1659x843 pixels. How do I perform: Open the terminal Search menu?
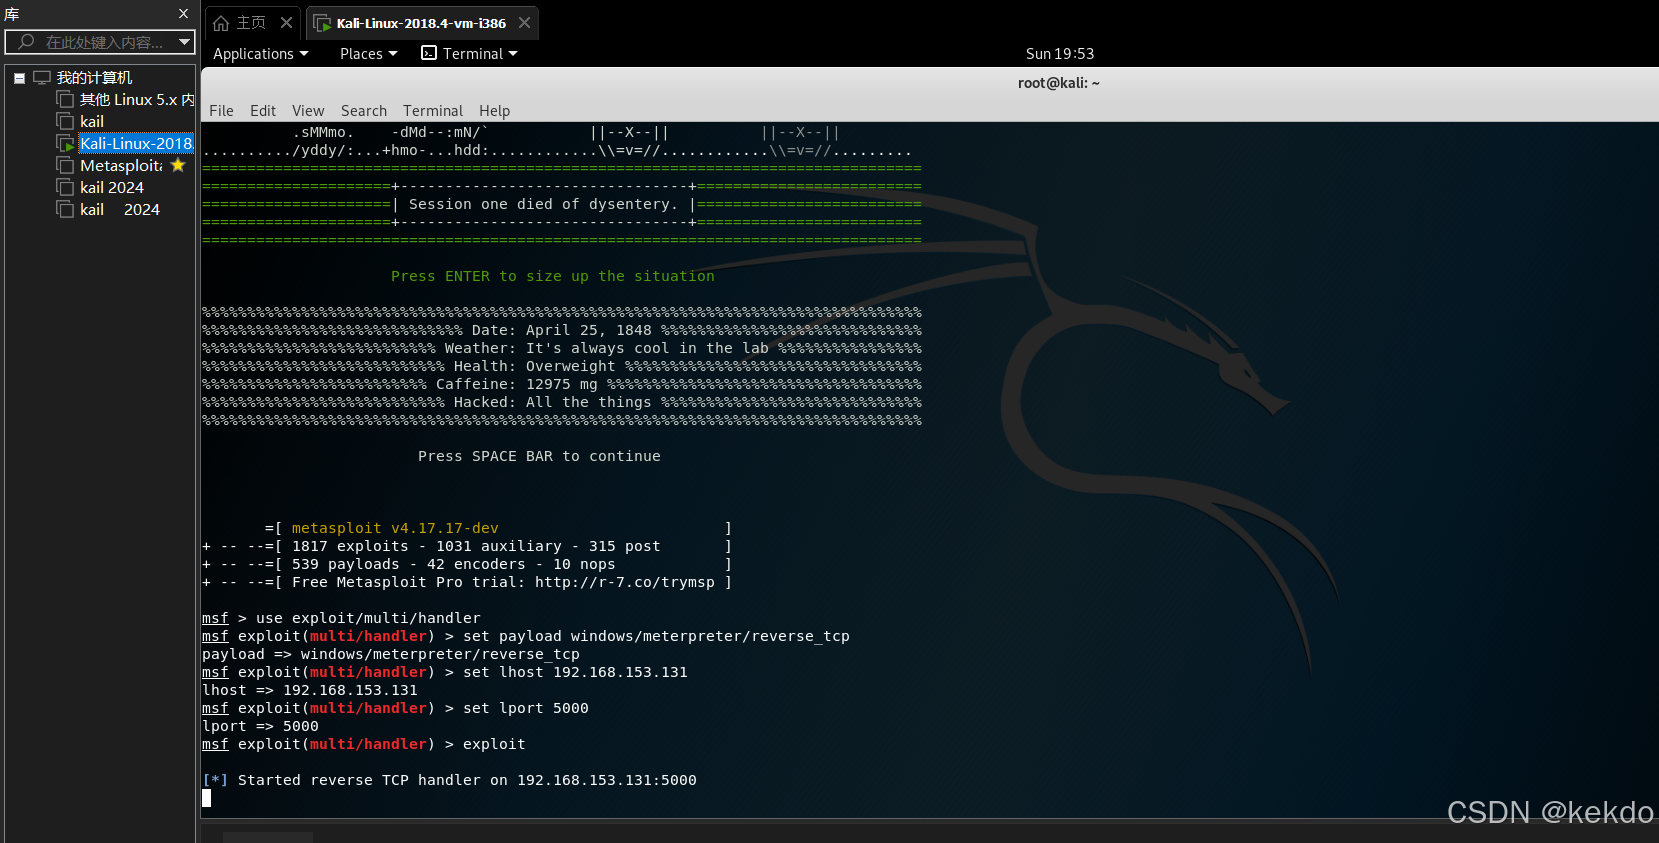[x=364, y=111]
